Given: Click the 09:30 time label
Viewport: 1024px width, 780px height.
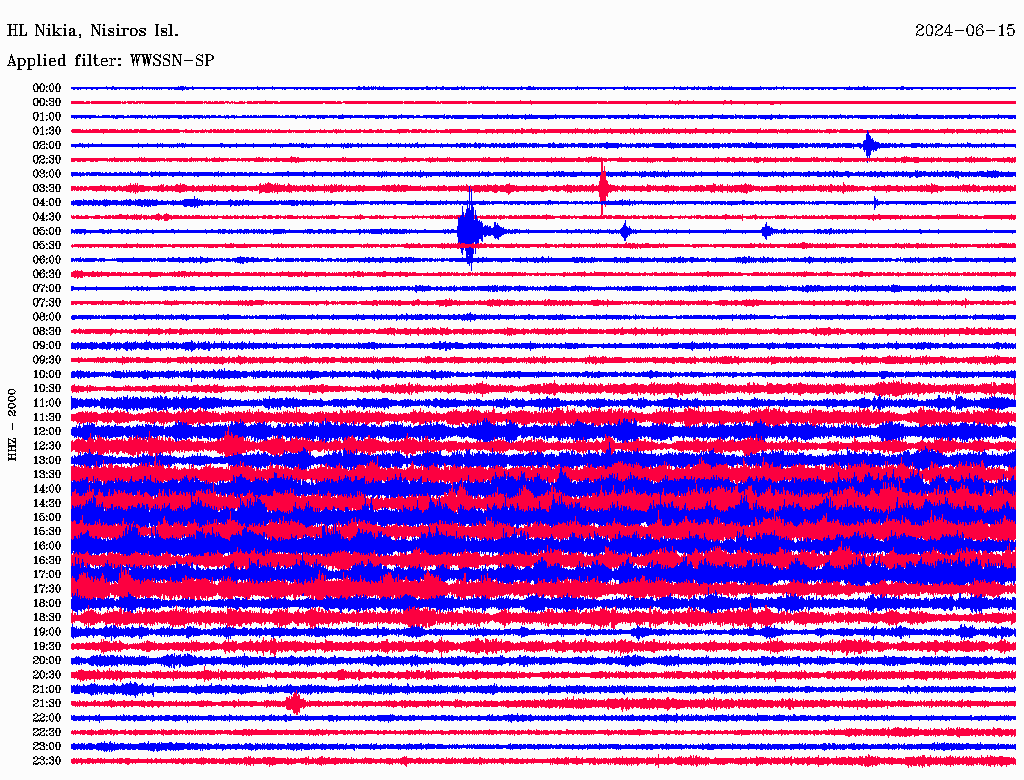Looking at the screenshot, I should tap(46, 360).
